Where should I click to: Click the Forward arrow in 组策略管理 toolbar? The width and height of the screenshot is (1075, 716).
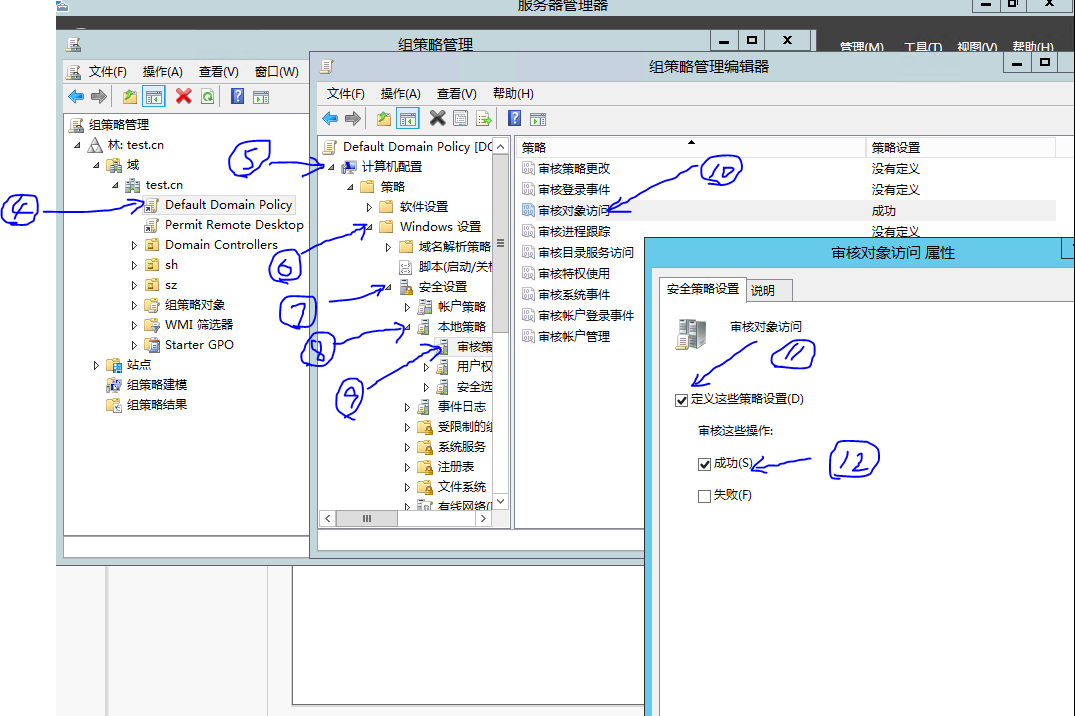[x=98, y=96]
